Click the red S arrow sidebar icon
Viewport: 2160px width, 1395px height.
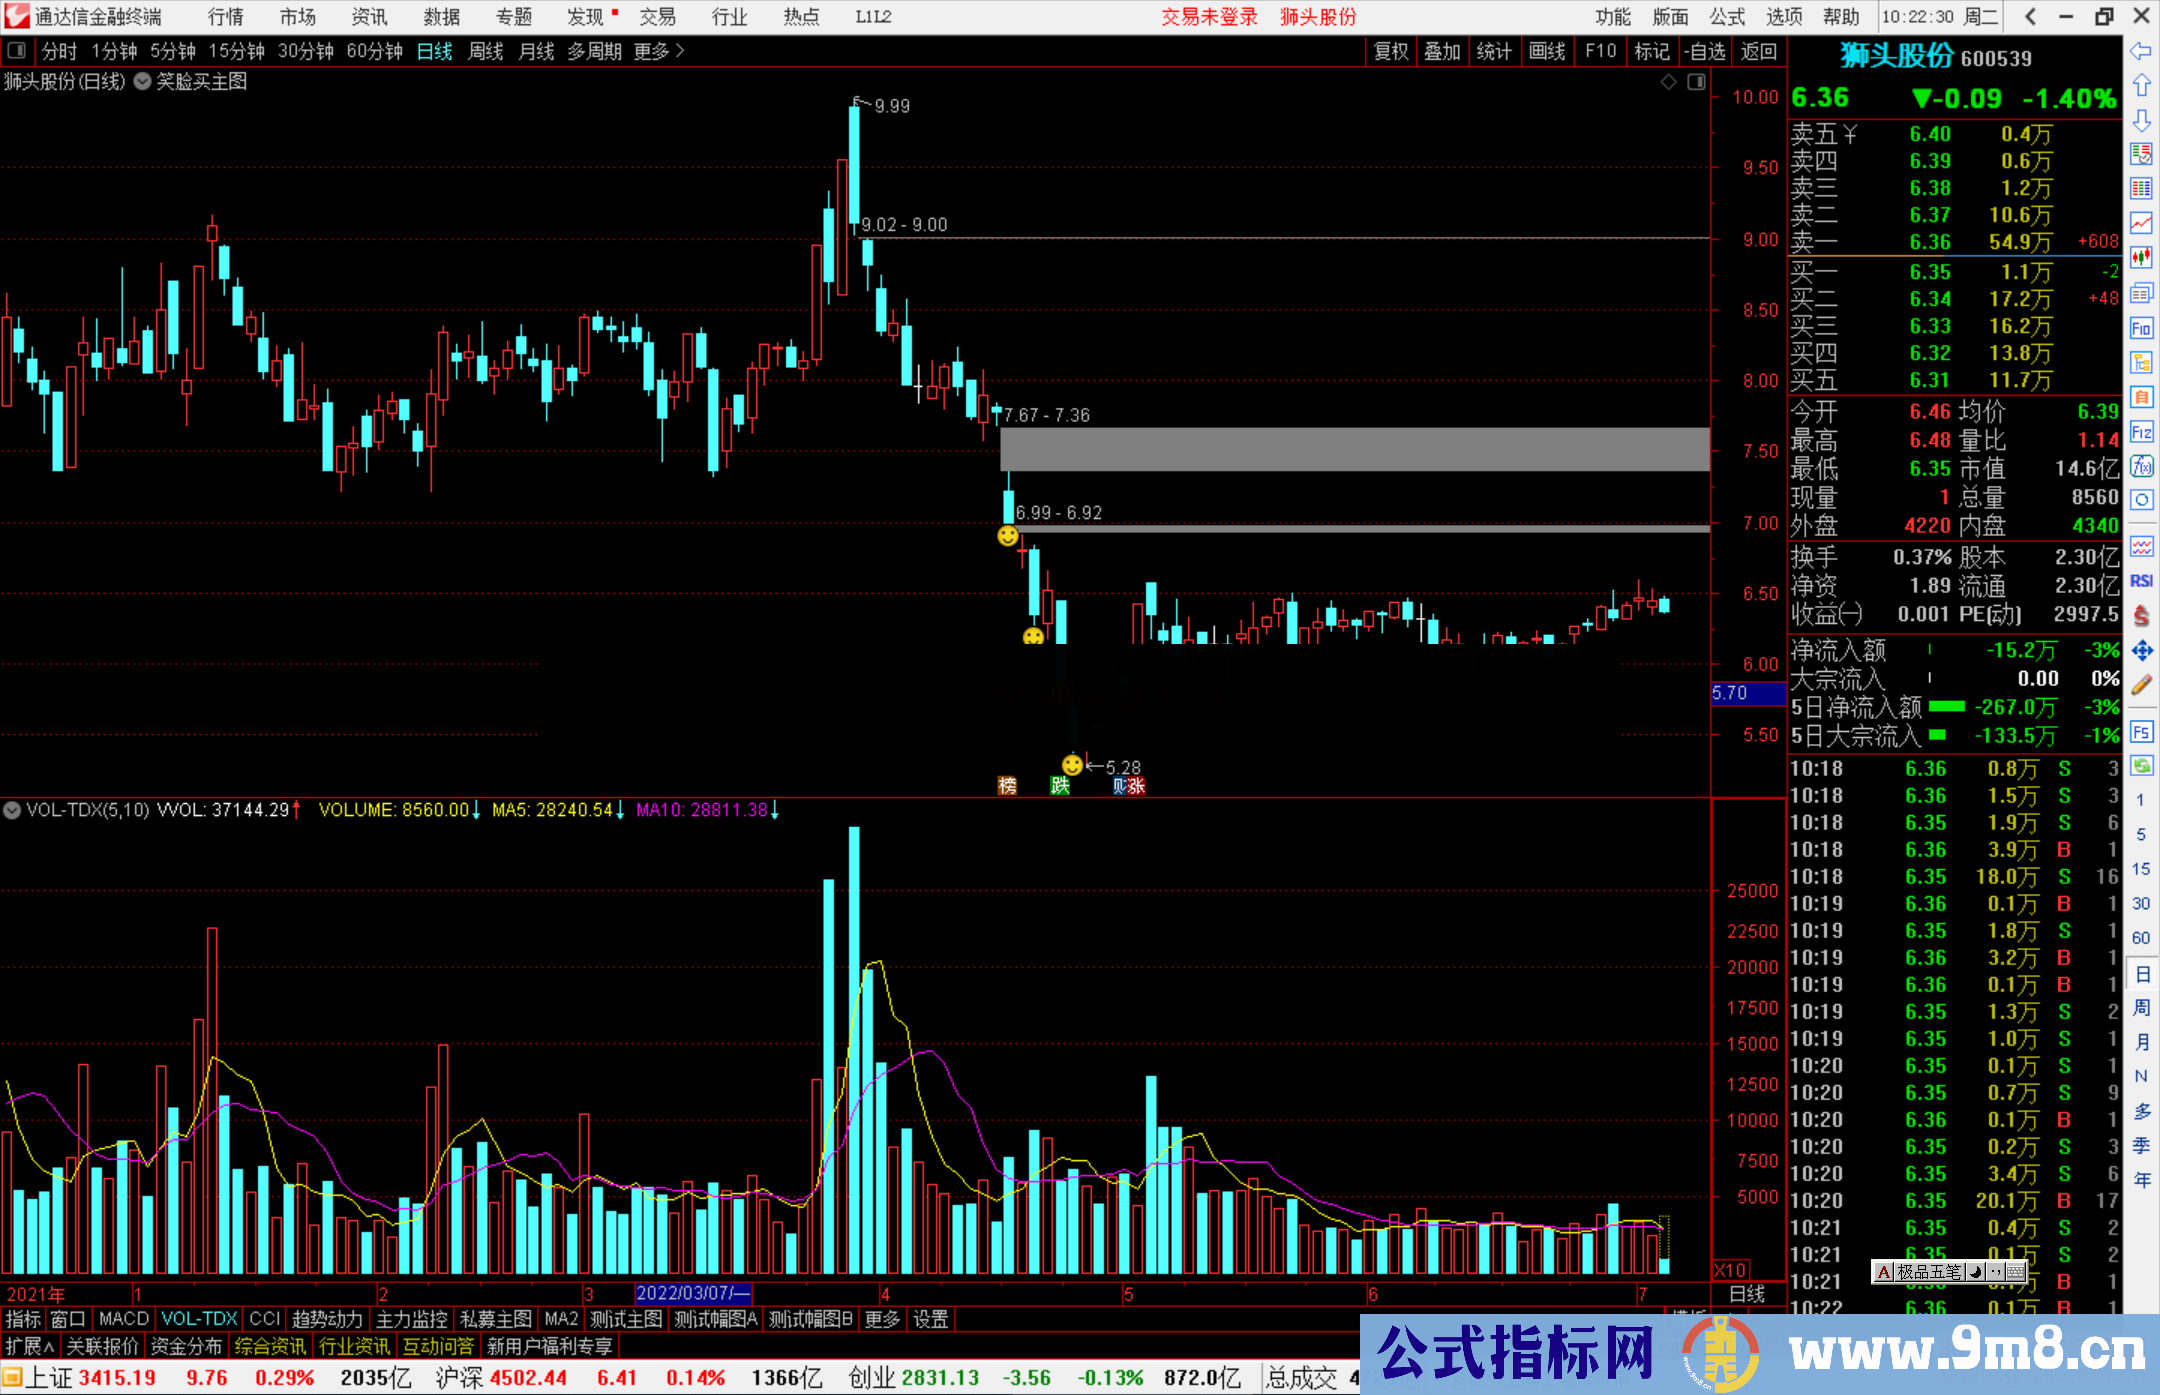pyautogui.click(x=2141, y=616)
